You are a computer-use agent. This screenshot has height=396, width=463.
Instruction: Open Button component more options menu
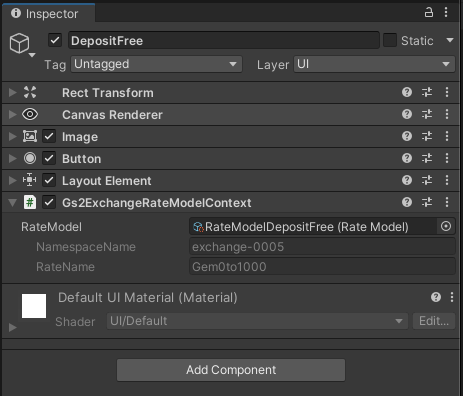pos(447,158)
